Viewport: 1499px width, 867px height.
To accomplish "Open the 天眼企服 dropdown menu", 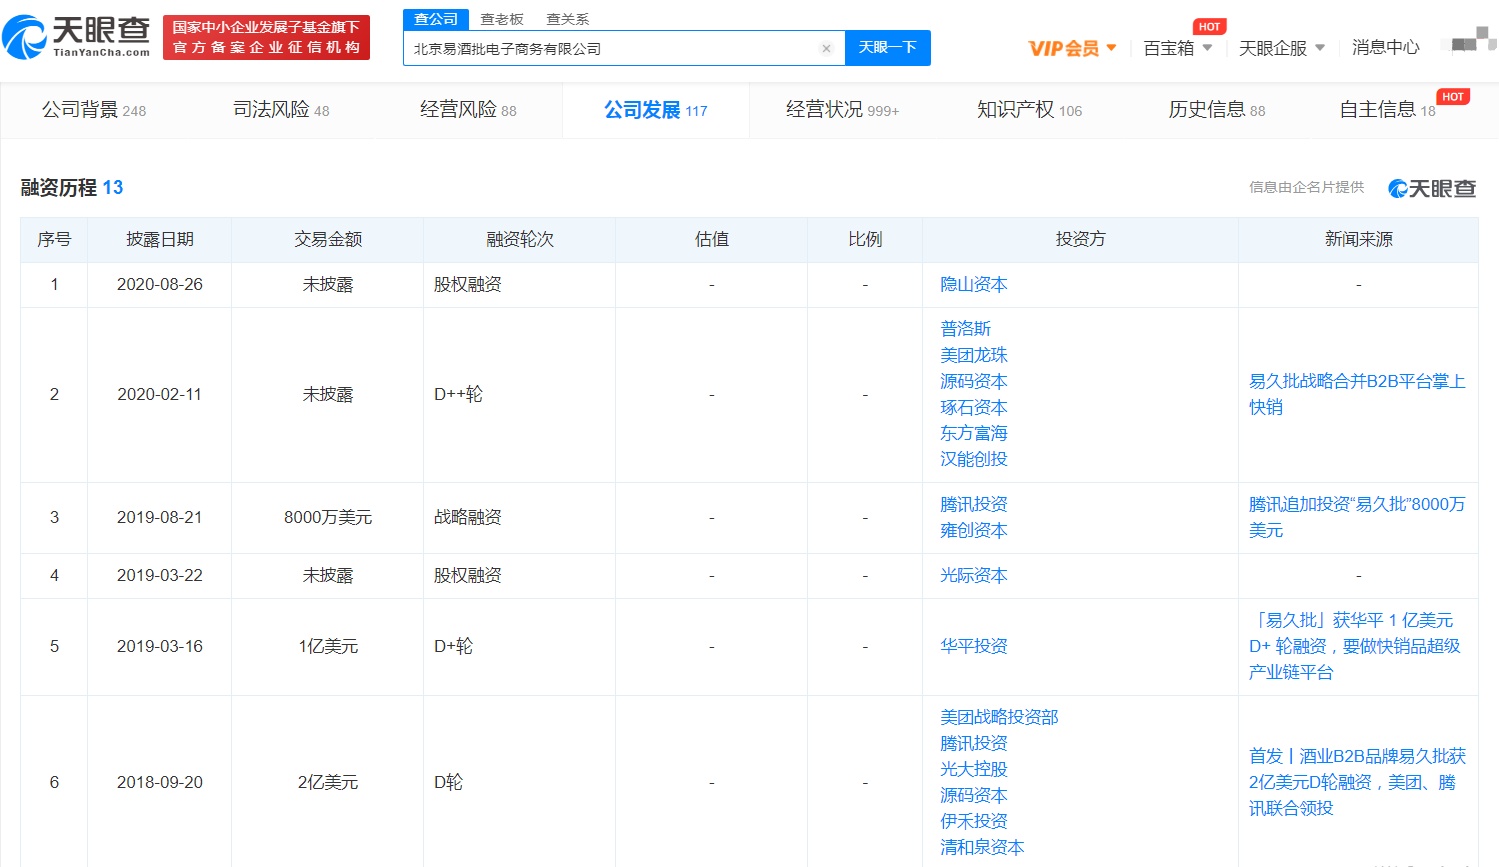I will coord(1282,48).
